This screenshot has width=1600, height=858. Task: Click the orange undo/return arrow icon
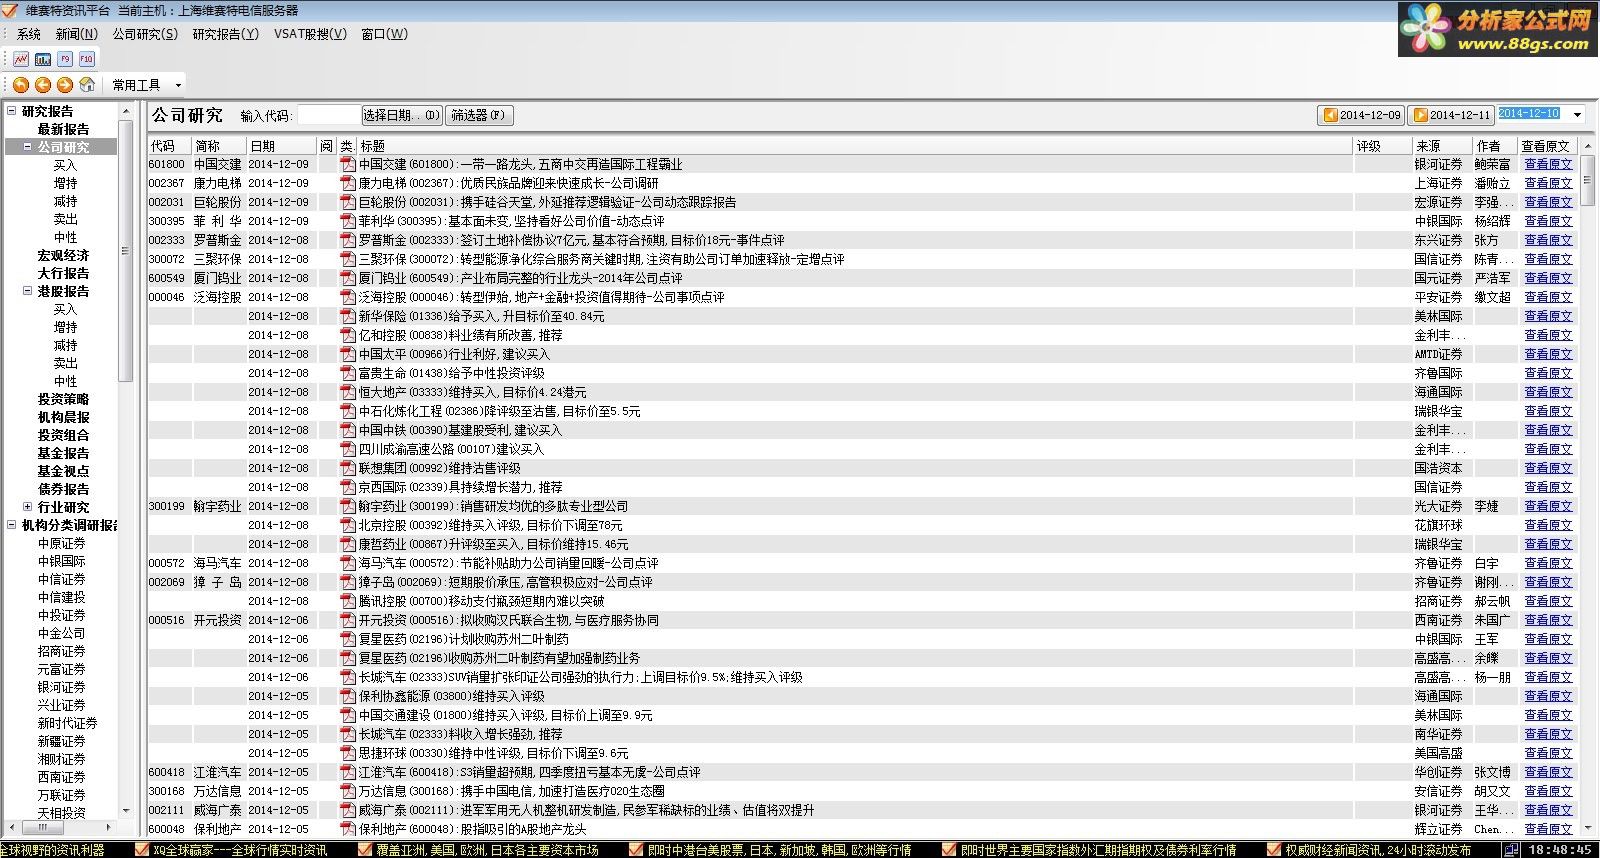[x=21, y=85]
